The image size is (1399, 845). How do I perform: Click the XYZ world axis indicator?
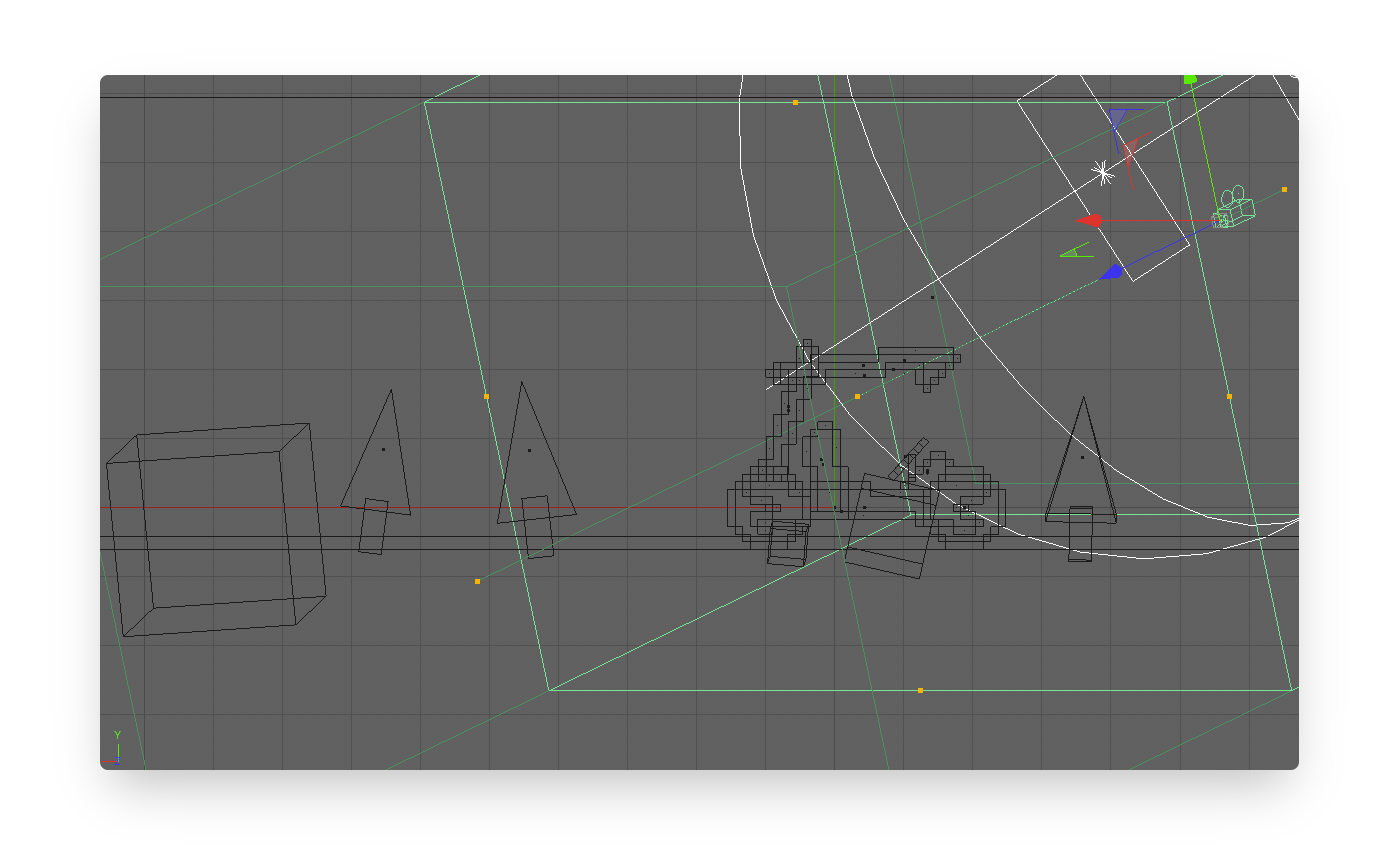click(117, 748)
